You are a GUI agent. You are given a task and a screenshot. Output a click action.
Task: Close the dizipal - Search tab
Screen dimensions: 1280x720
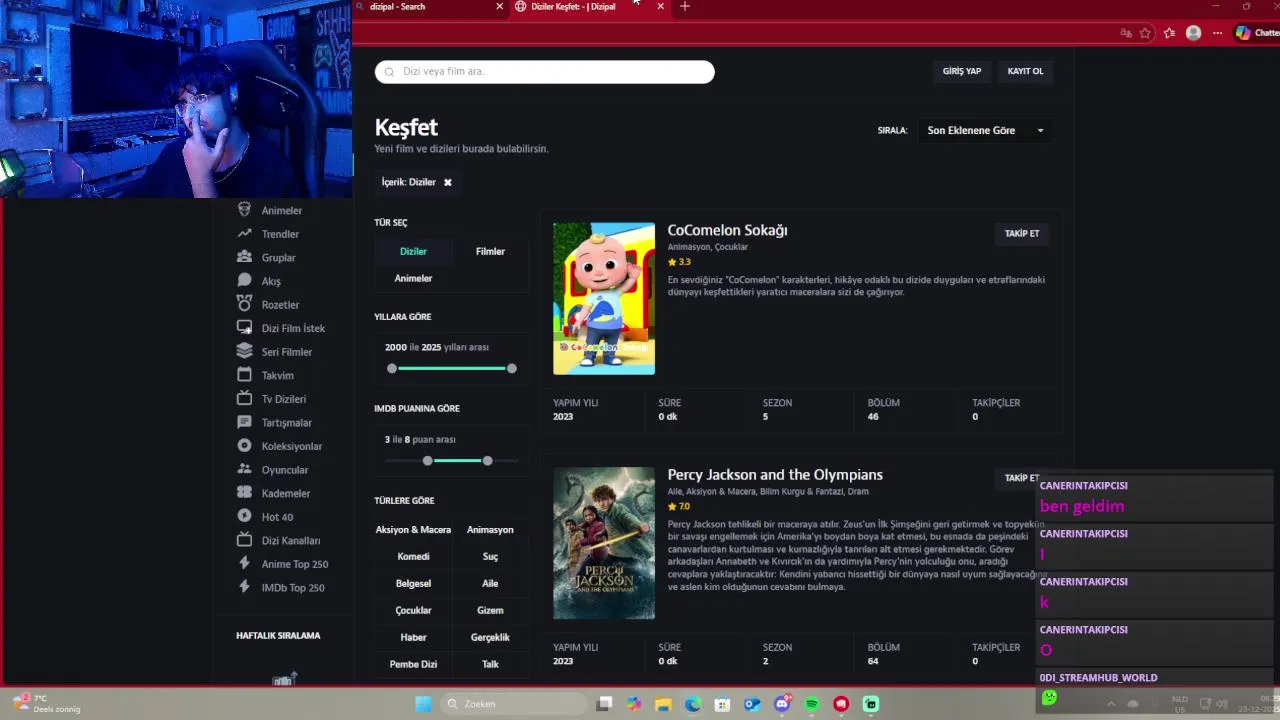click(500, 6)
